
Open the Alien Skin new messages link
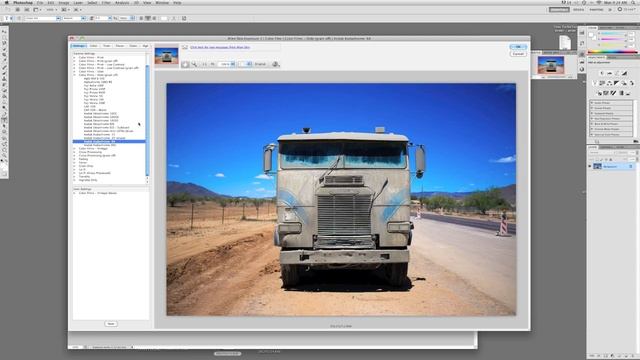point(220,47)
